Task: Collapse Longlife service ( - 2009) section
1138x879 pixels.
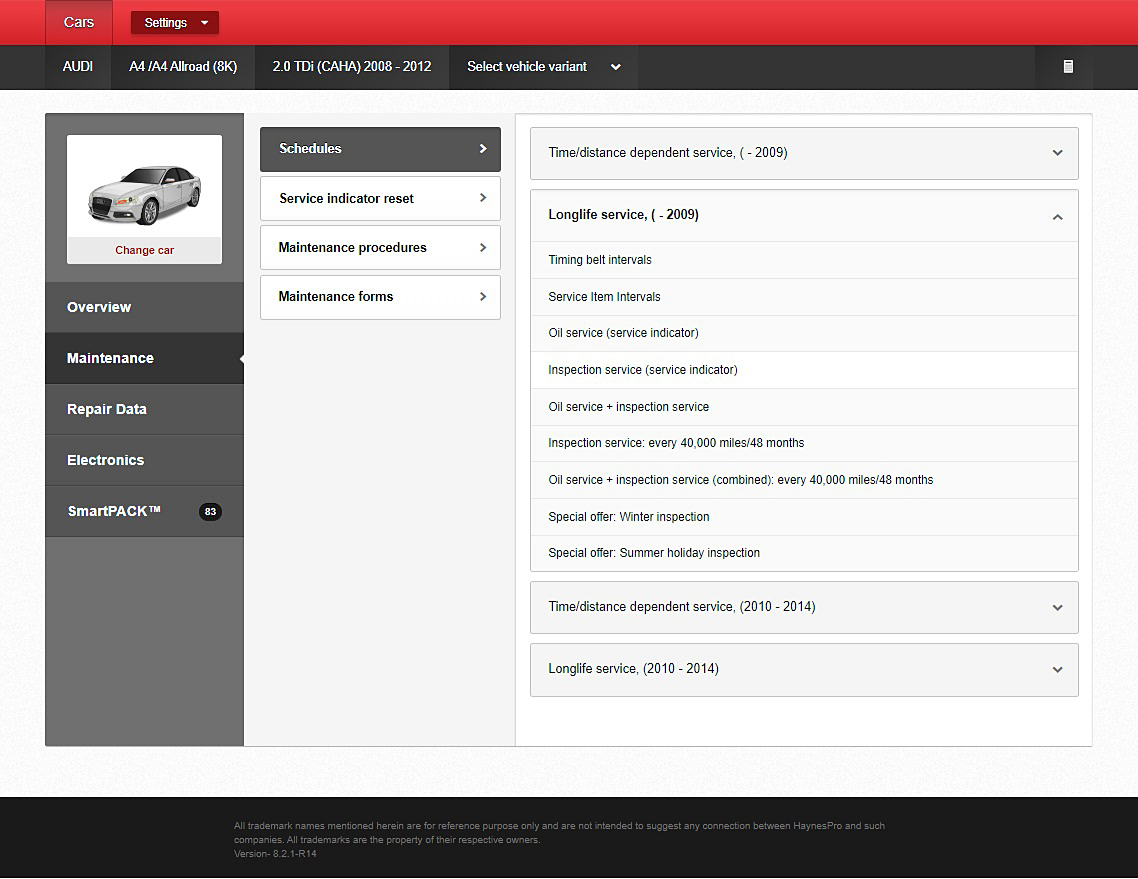Action: point(1057,216)
